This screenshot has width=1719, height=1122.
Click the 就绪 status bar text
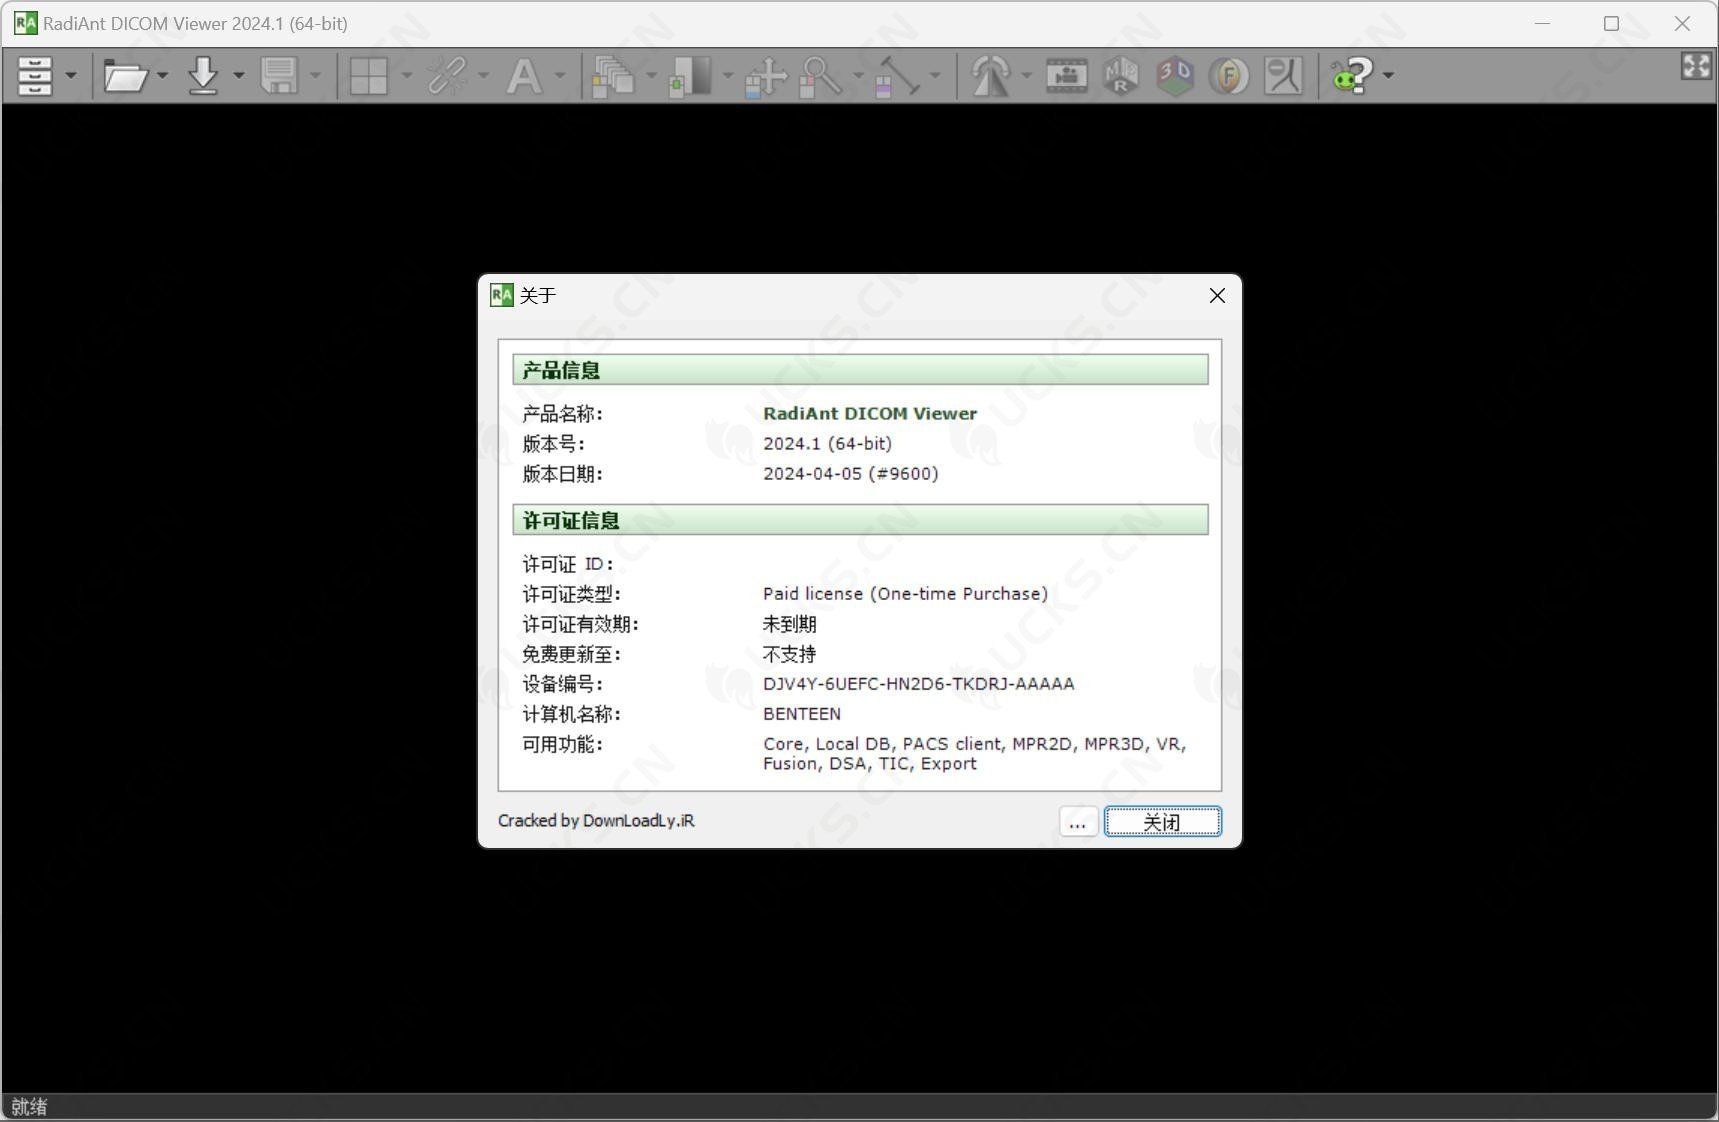pyautogui.click(x=29, y=1107)
